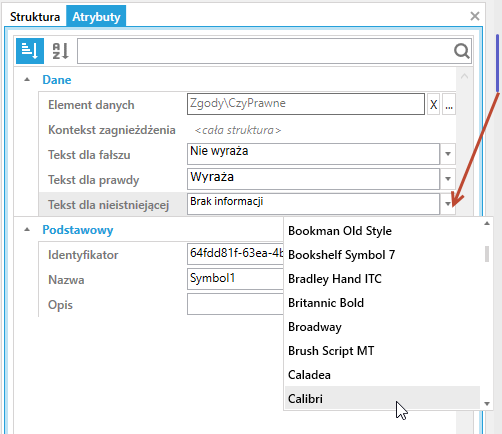The width and height of the screenshot is (502, 434).
Task: Sort attributes alphabetically A-Z
Action: (61, 51)
